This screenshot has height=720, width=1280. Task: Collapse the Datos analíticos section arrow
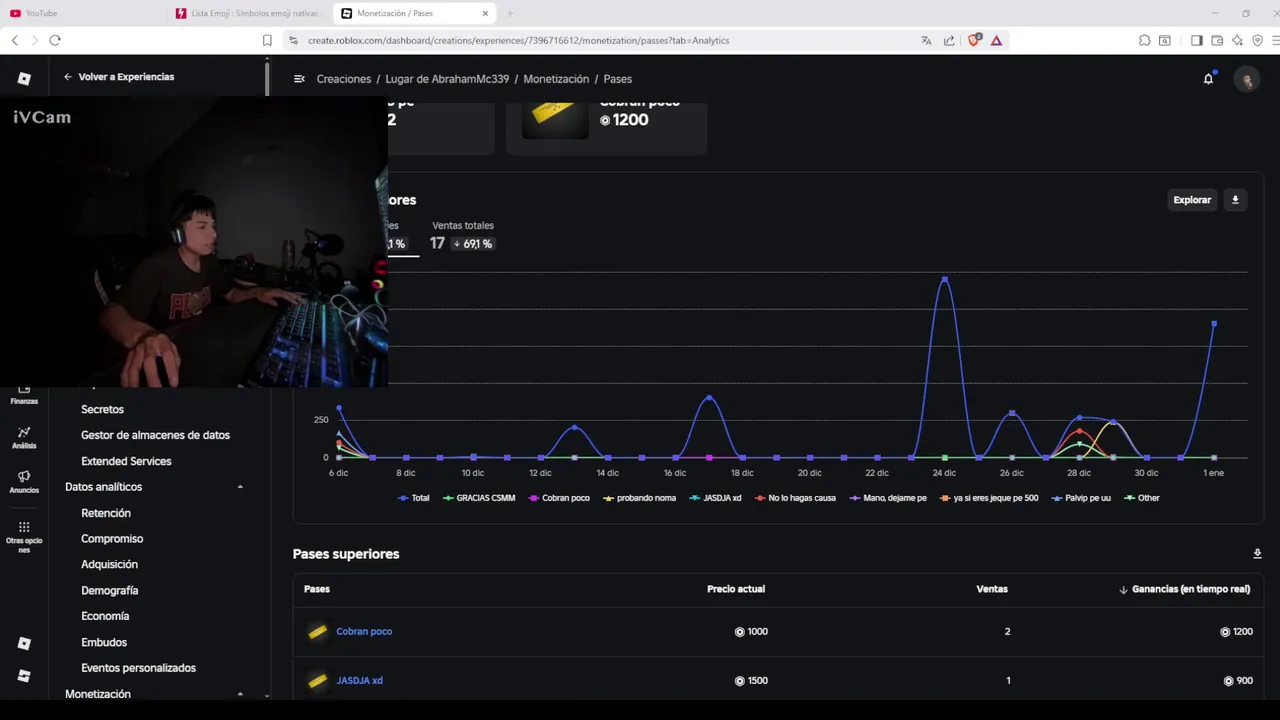240,487
